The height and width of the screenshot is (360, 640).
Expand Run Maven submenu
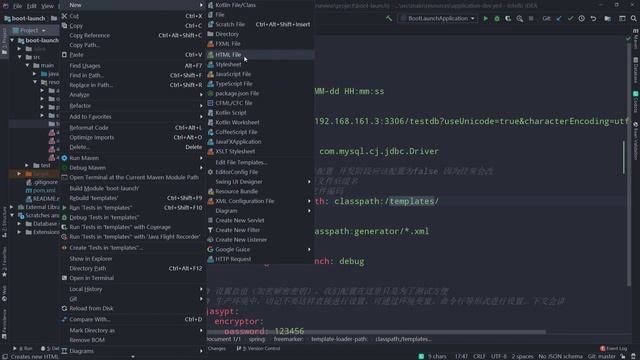click(132, 158)
